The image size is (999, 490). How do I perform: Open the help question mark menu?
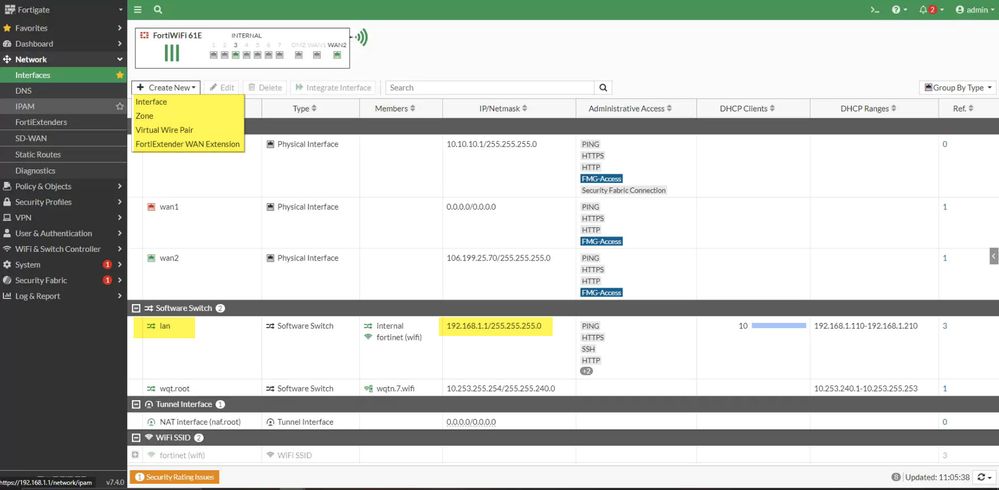coord(900,10)
